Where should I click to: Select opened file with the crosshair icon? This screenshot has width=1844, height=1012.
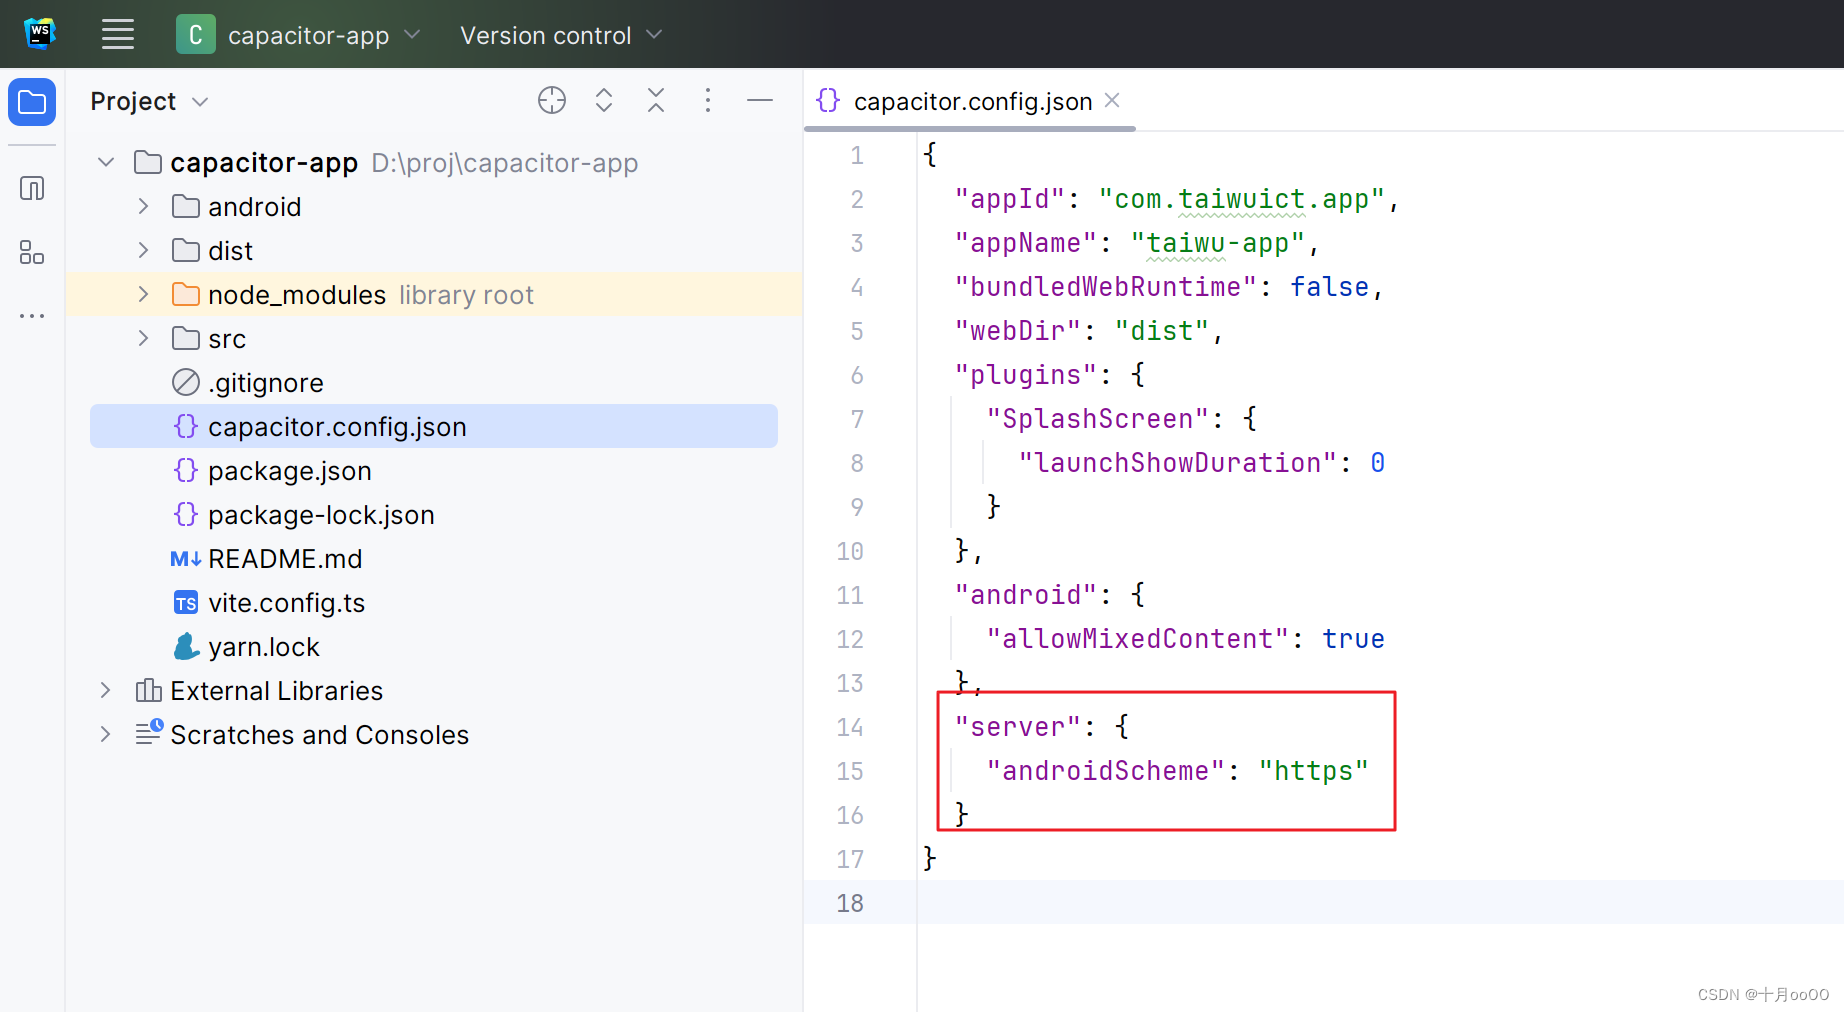tap(551, 100)
